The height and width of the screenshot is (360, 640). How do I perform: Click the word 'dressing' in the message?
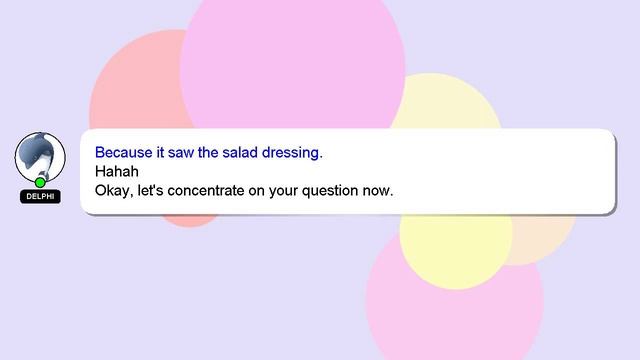[292, 152]
